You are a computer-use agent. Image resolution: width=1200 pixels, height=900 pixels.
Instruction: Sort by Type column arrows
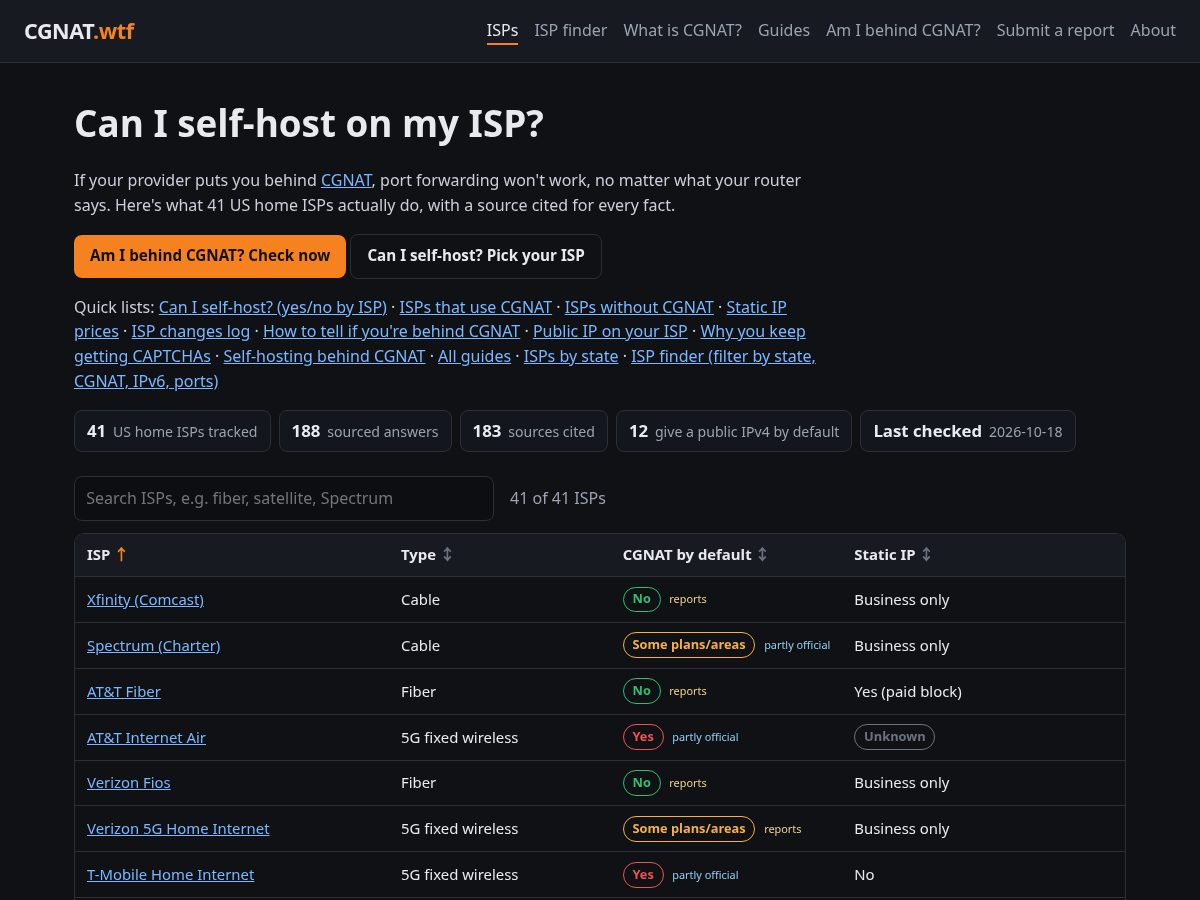point(447,554)
